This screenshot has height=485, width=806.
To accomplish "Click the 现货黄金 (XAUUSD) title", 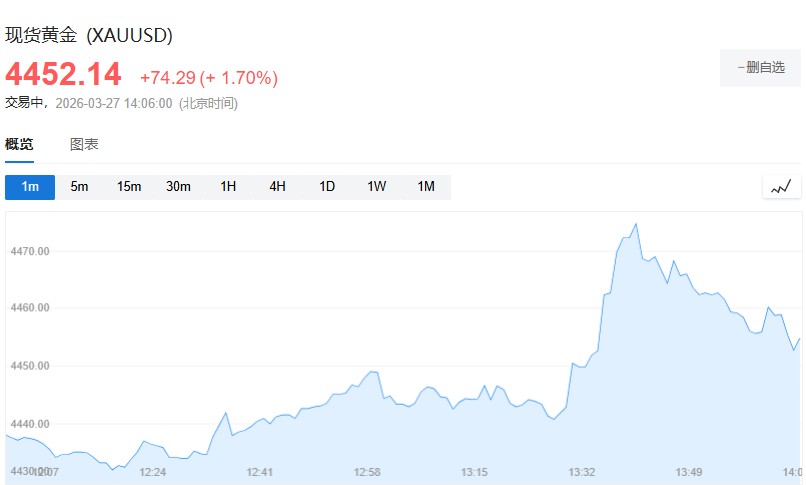I will click(89, 36).
